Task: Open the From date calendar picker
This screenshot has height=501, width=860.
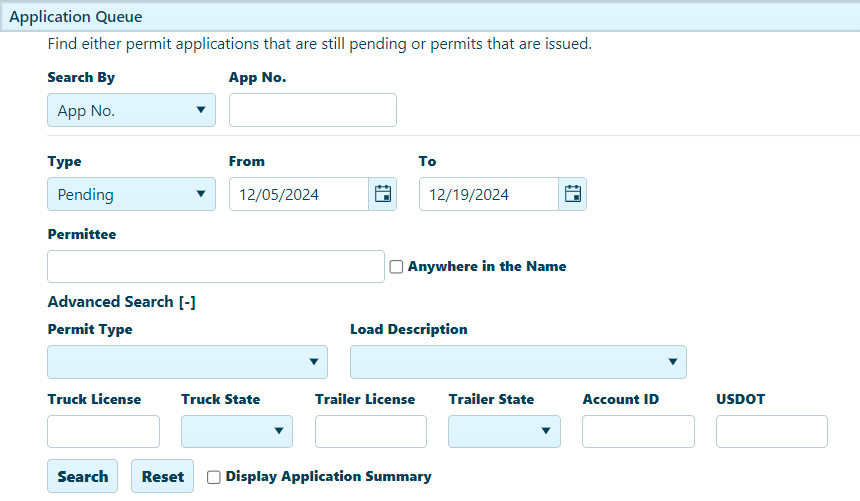Action: [x=383, y=195]
